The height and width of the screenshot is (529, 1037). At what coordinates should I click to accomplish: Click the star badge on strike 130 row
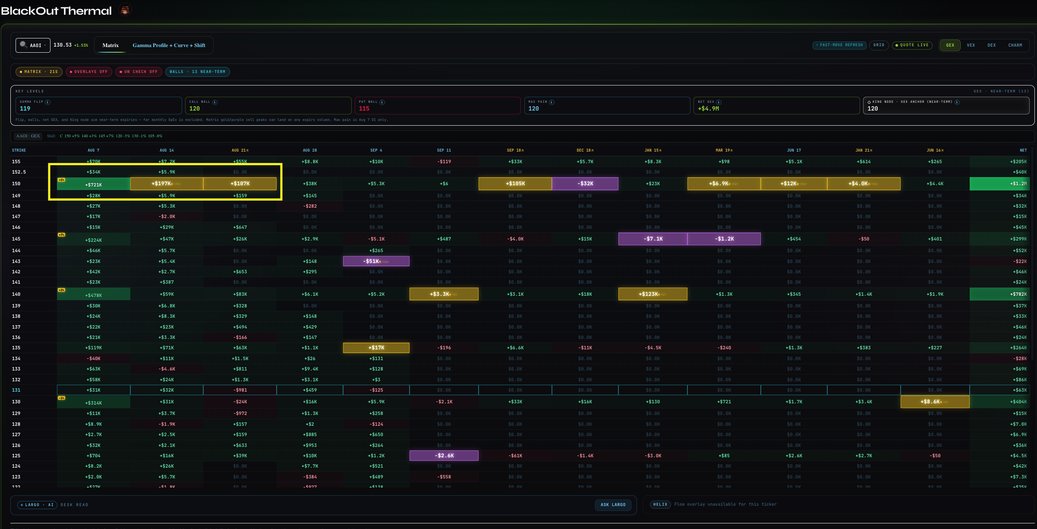61,397
